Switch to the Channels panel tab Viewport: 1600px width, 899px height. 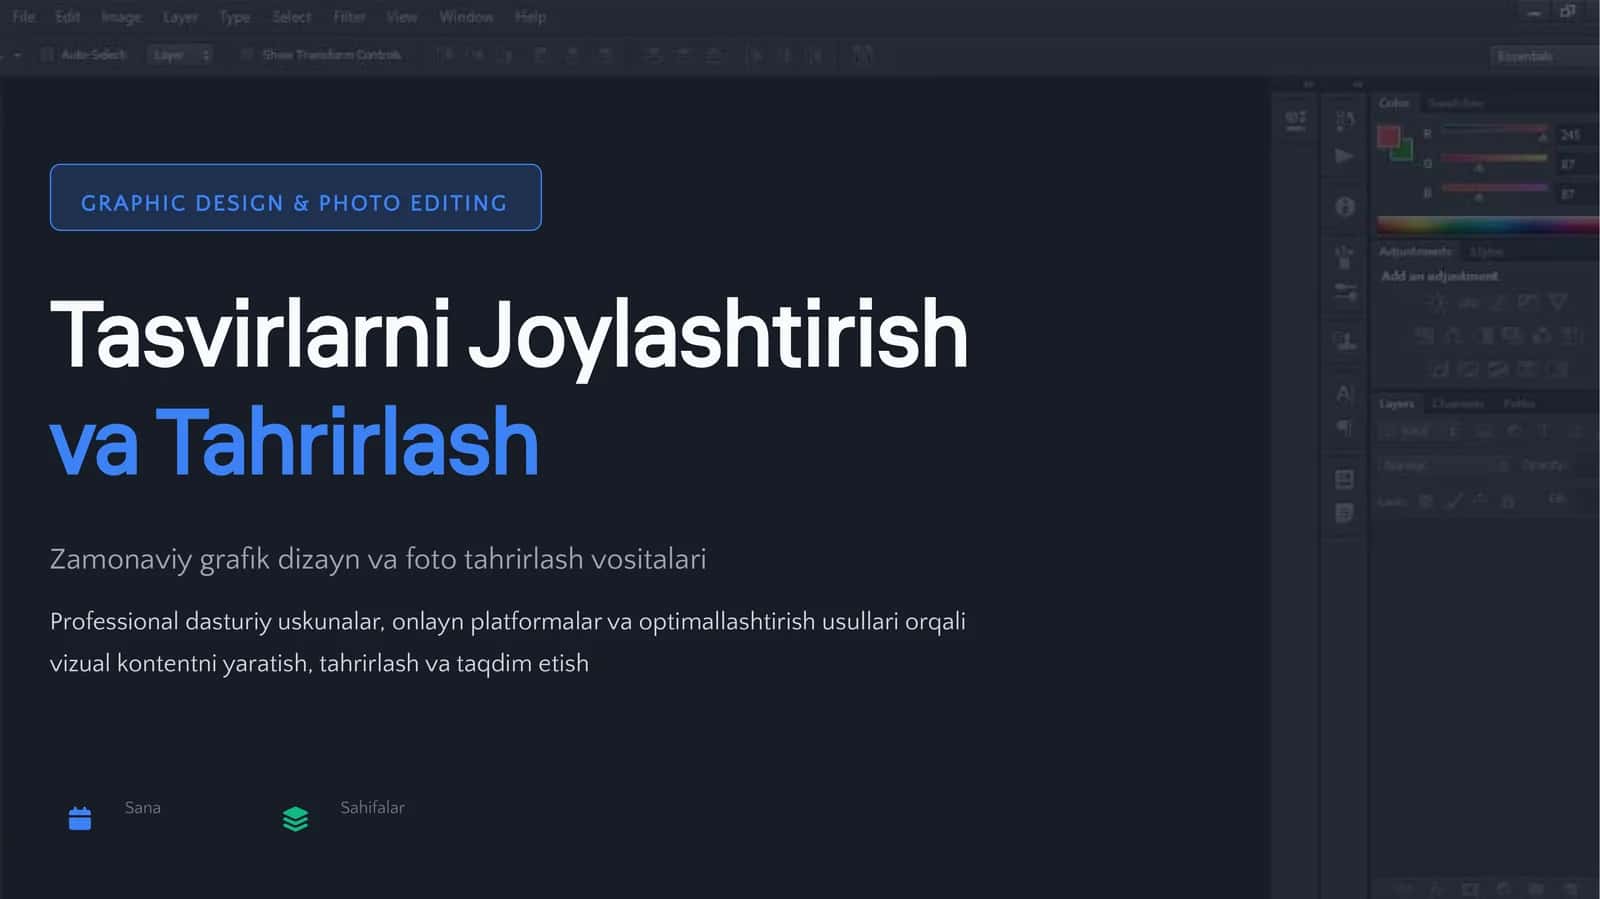pyautogui.click(x=1458, y=403)
